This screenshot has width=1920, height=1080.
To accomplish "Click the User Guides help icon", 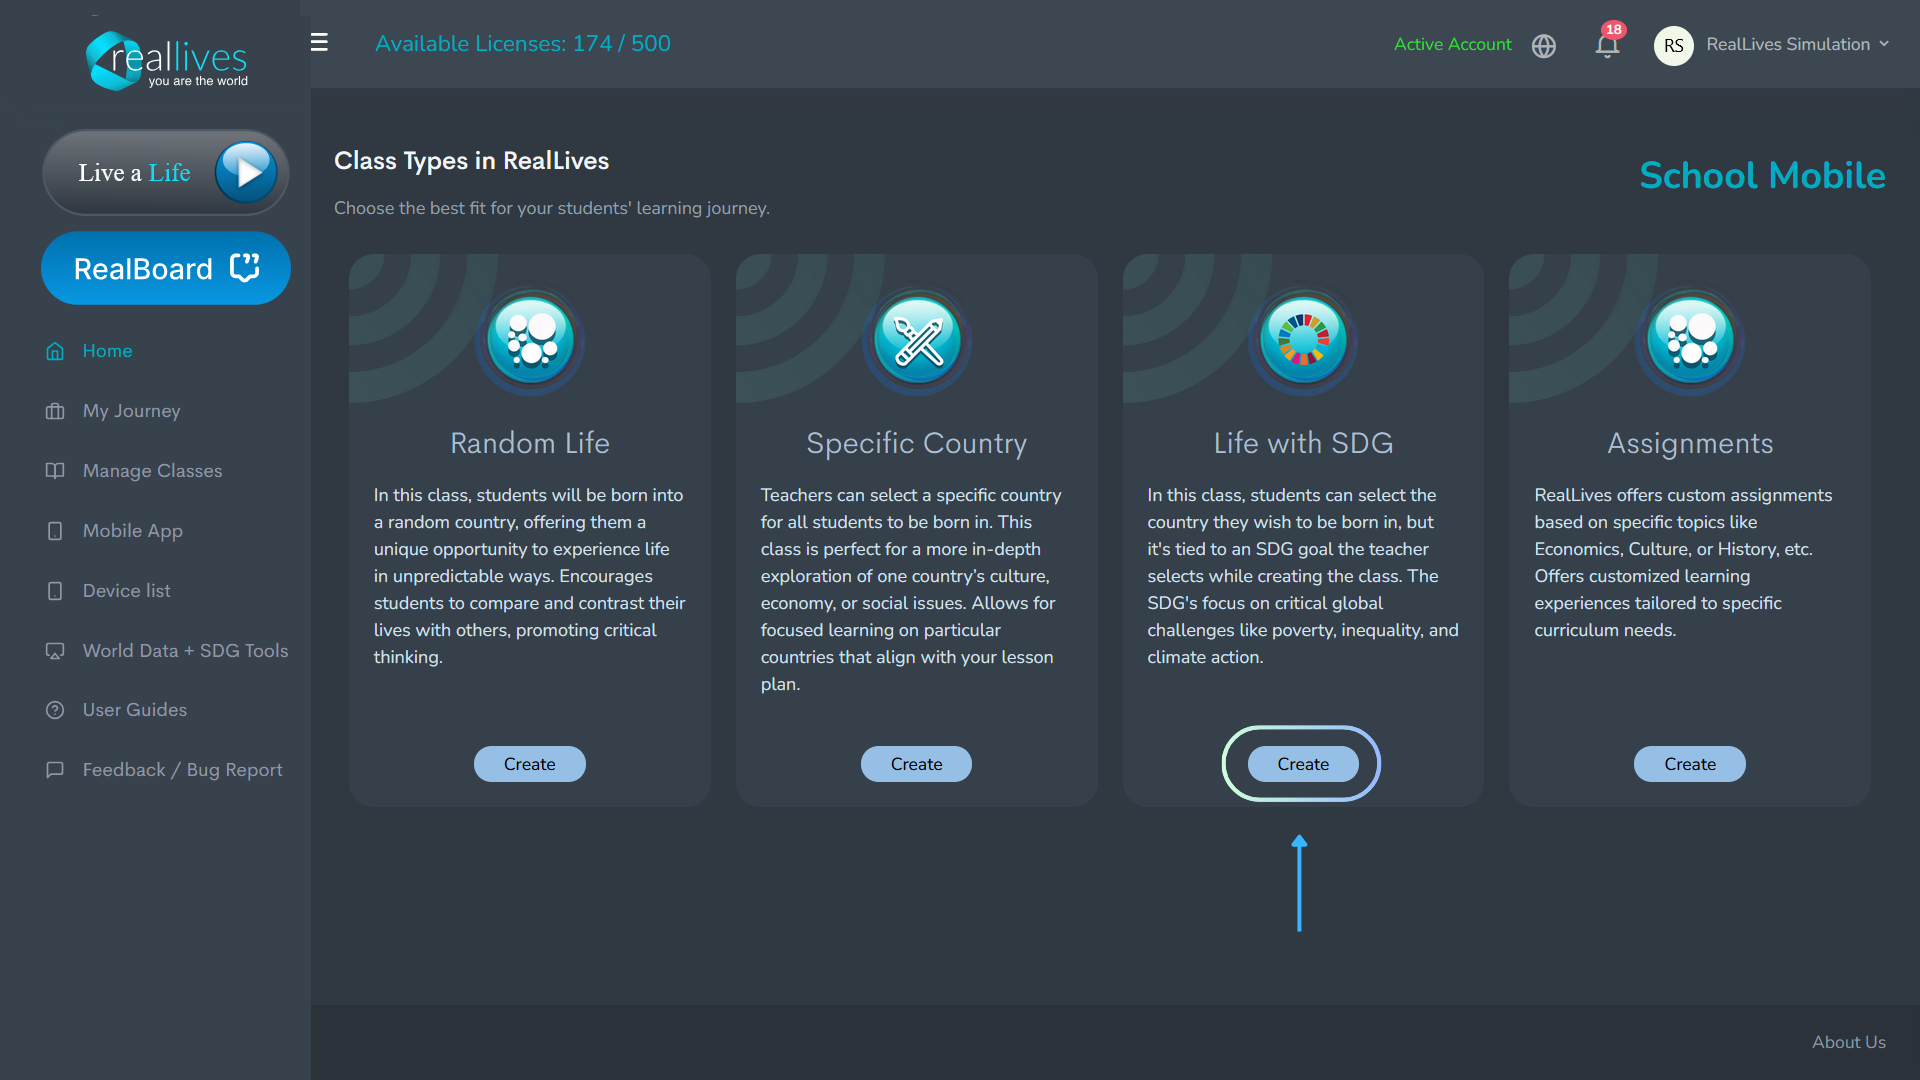I will point(55,710).
